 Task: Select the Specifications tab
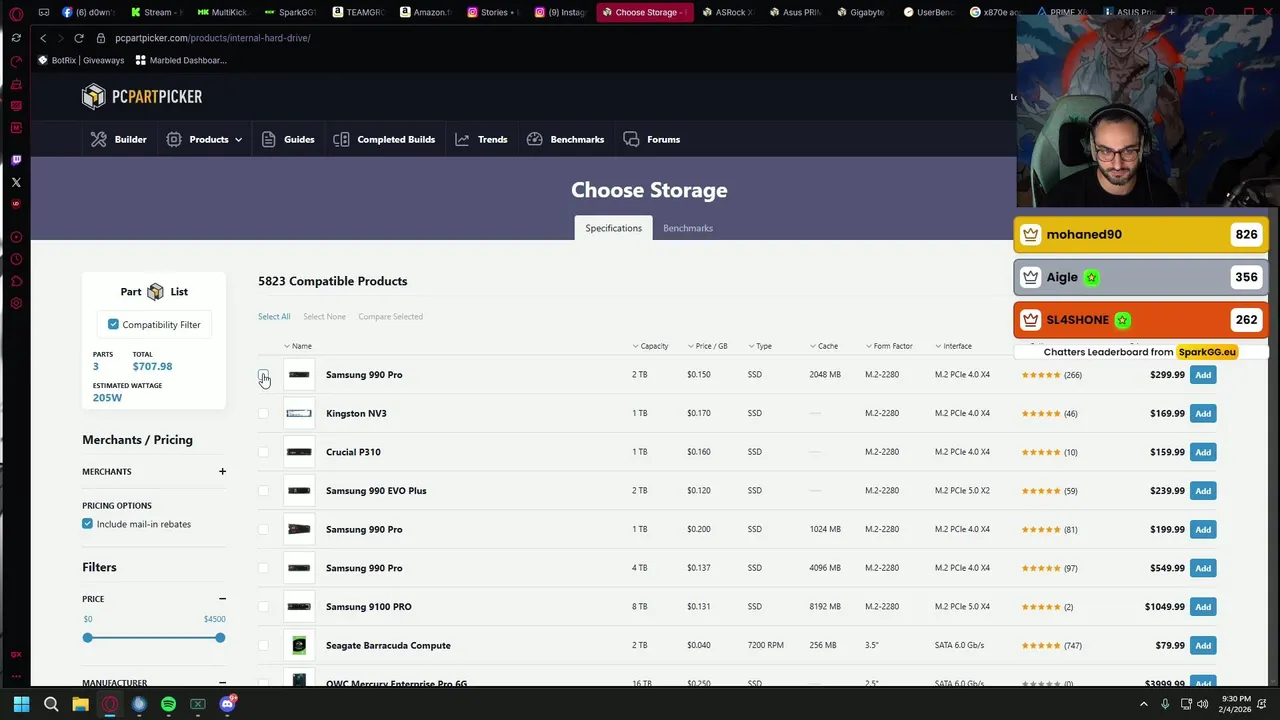pos(613,228)
